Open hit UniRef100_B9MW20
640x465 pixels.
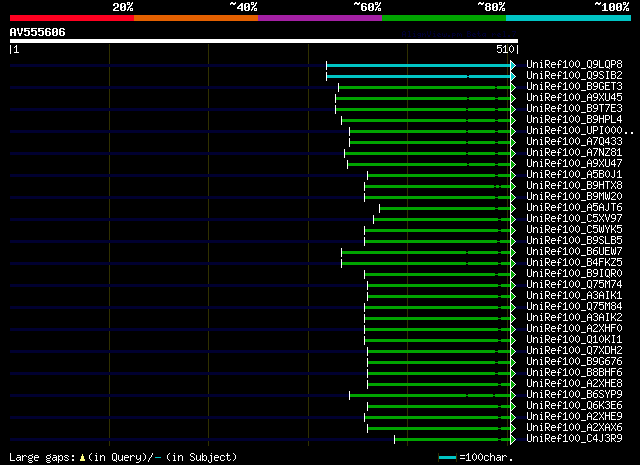pos(574,196)
